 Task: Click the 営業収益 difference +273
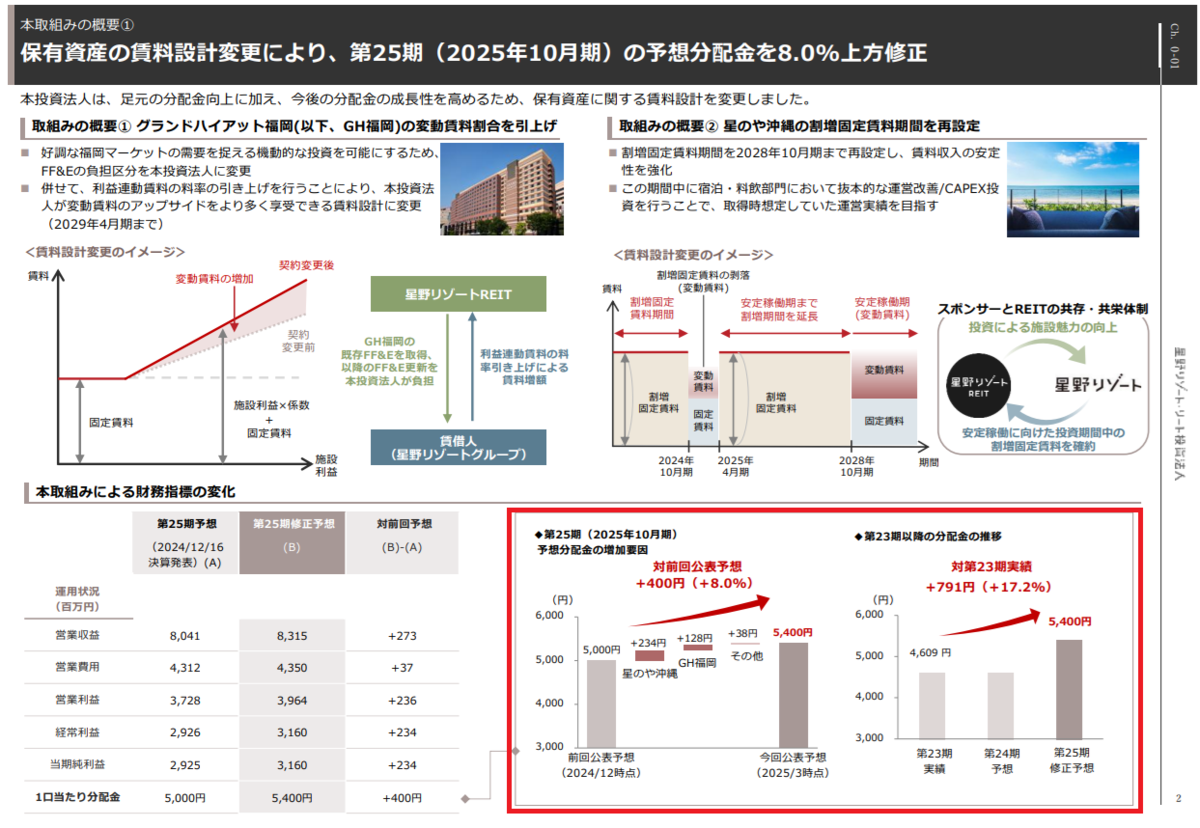402,636
